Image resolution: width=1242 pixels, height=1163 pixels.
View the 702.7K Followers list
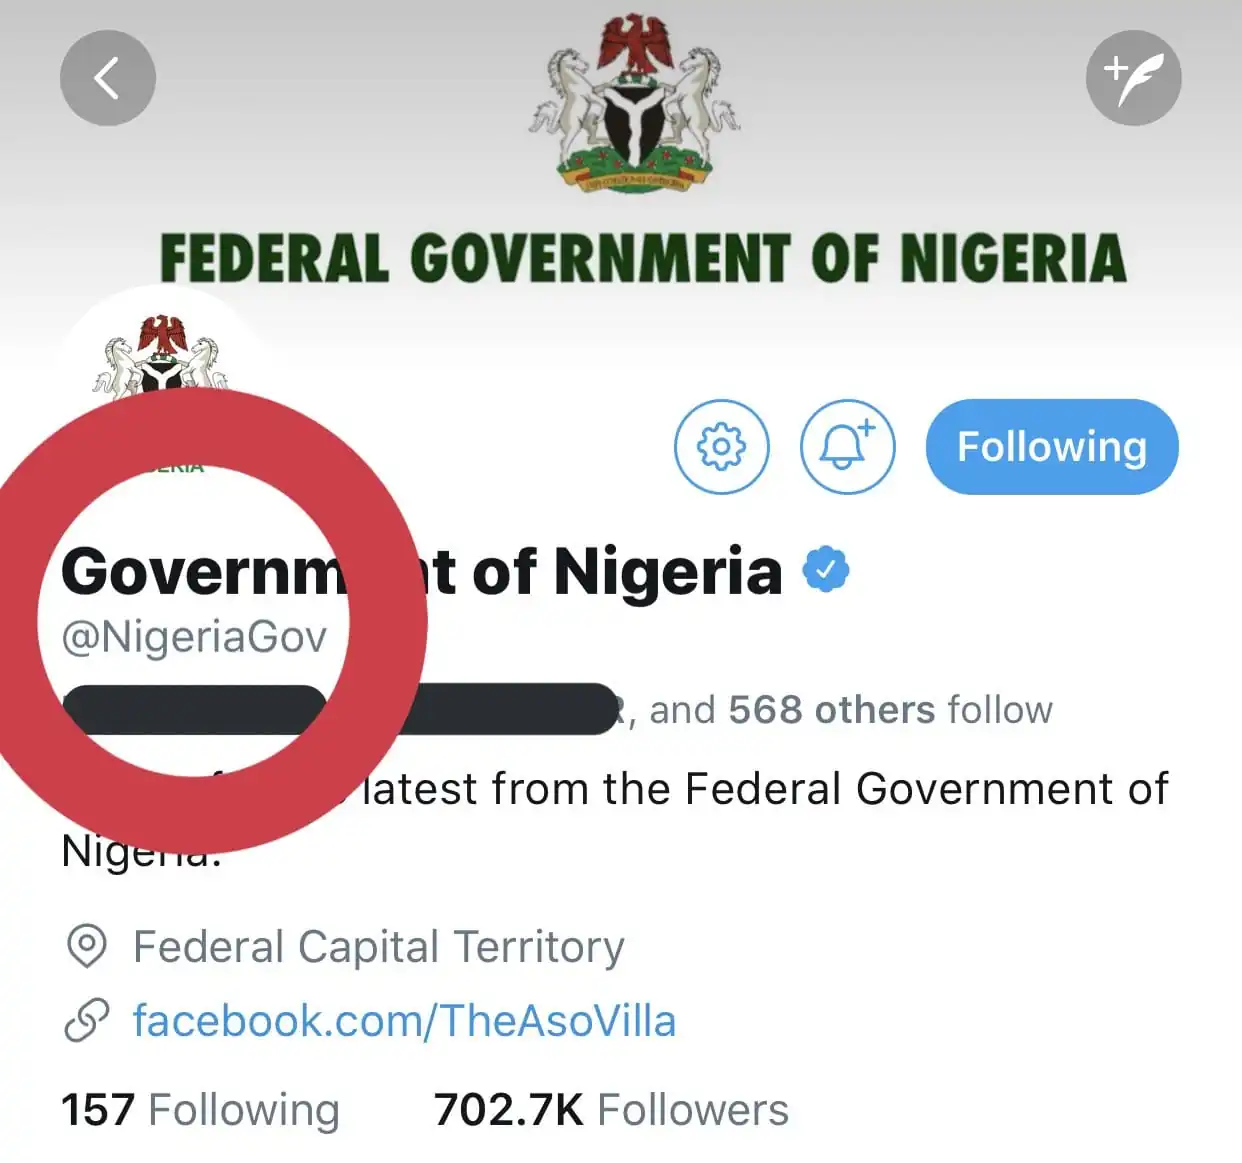click(611, 1110)
